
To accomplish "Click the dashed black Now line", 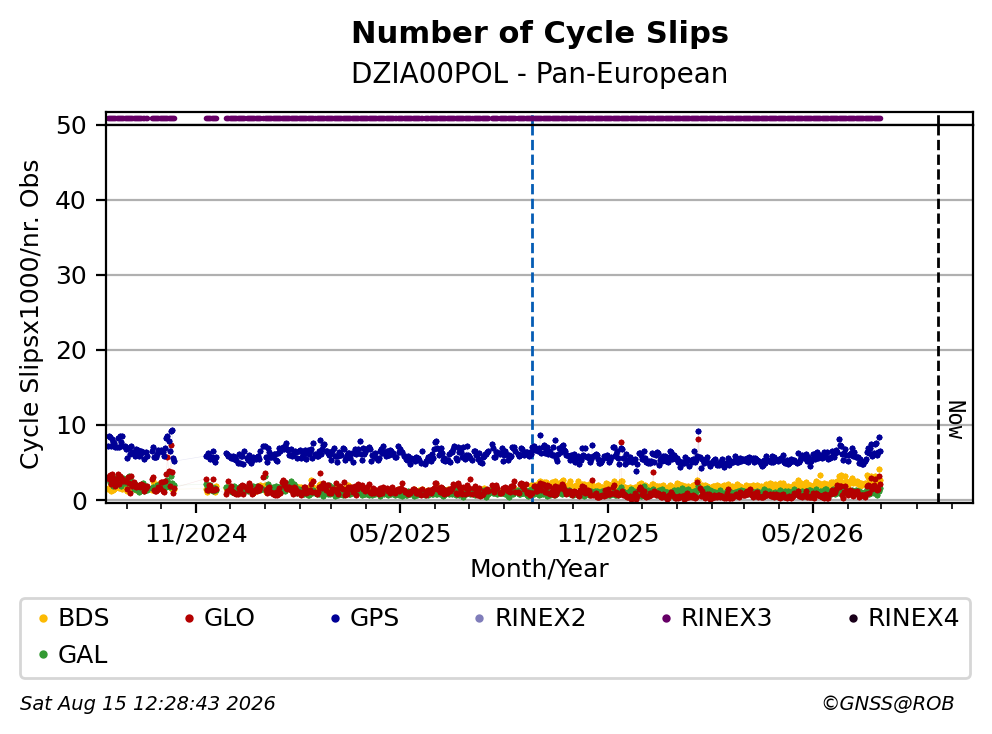I will [938, 309].
